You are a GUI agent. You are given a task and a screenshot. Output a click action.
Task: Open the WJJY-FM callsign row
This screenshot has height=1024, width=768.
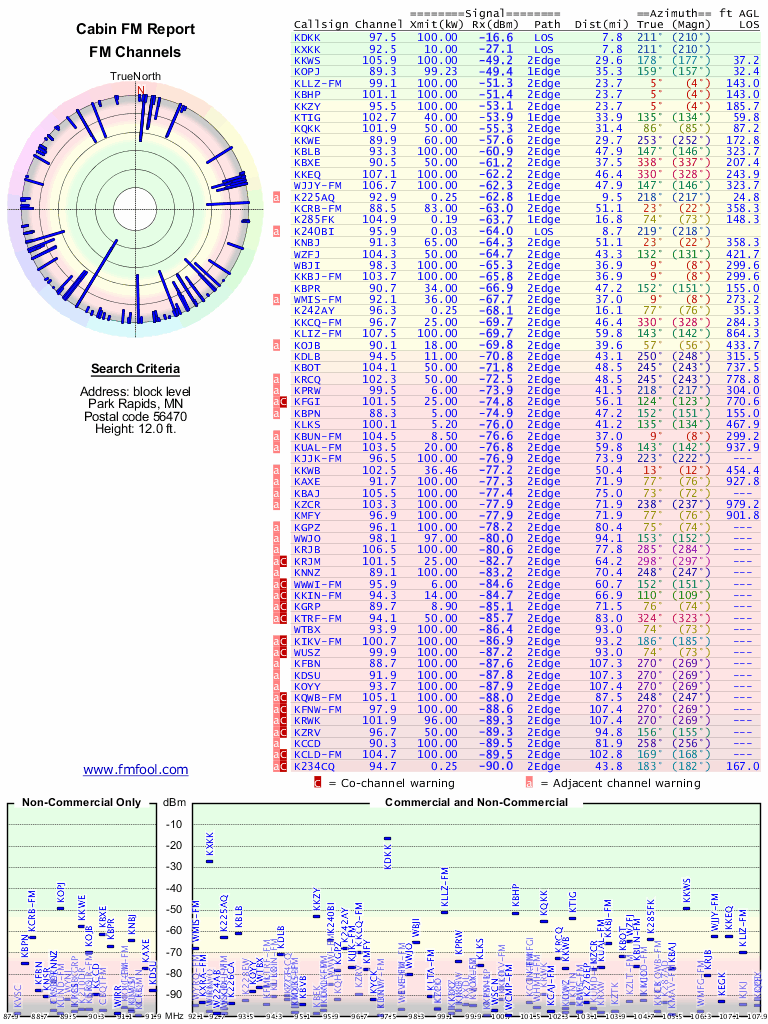(x=318, y=185)
